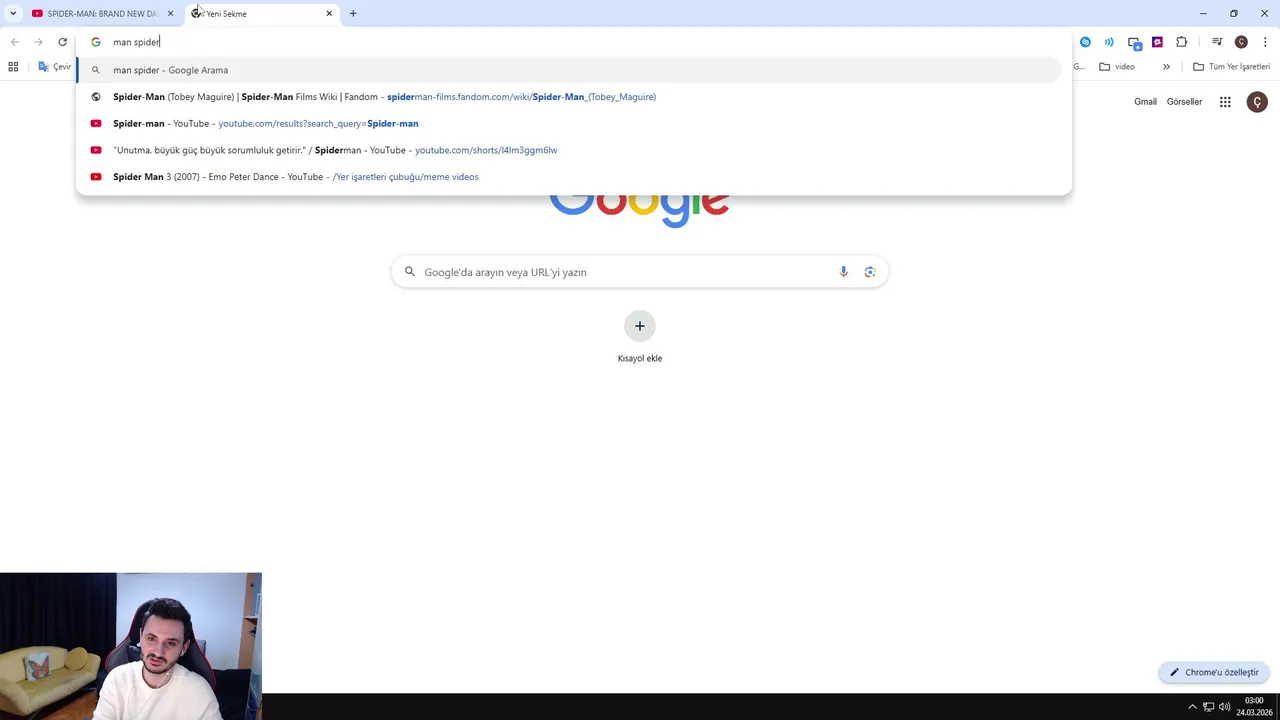Open the Chrome profile avatar in toolbar
The height and width of the screenshot is (720, 1280).
coord(1241,42)
